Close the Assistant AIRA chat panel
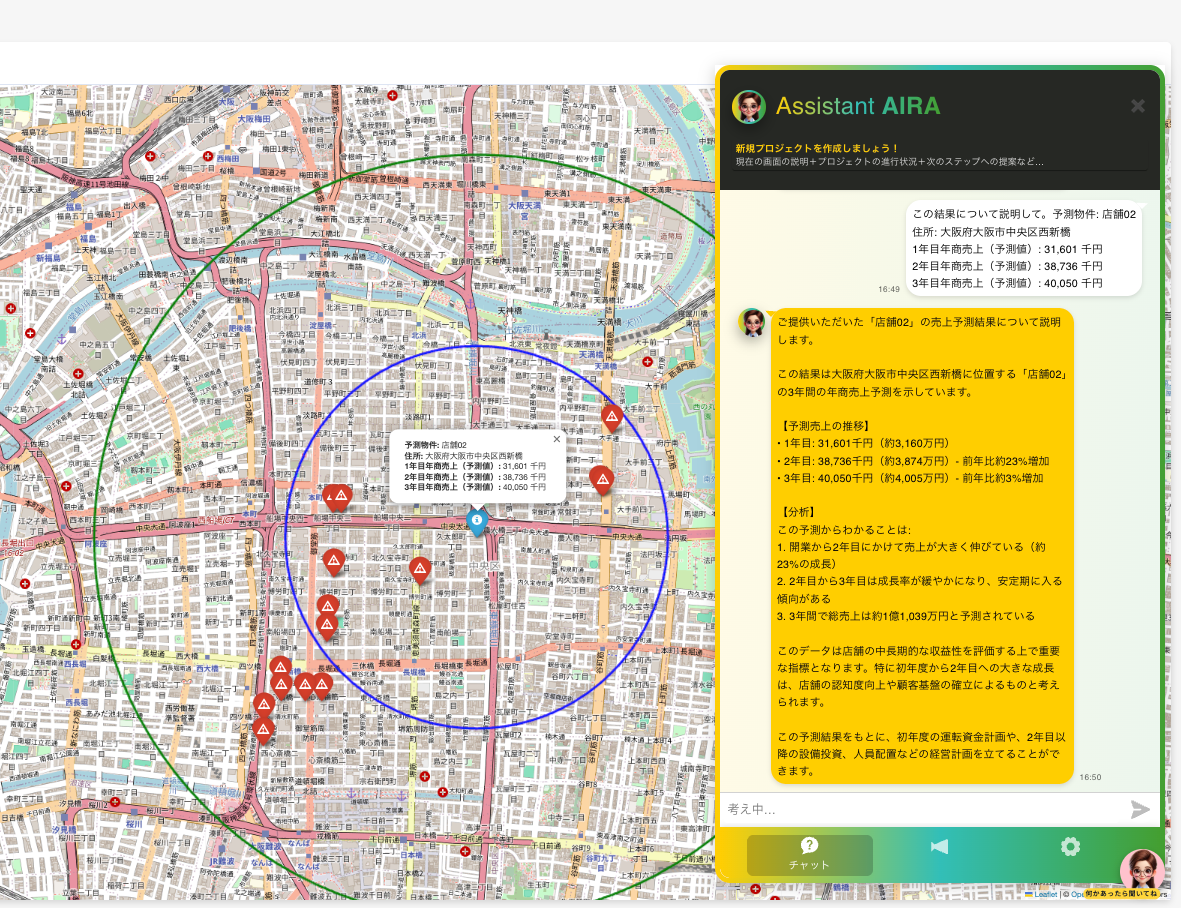 point(1137,106)
